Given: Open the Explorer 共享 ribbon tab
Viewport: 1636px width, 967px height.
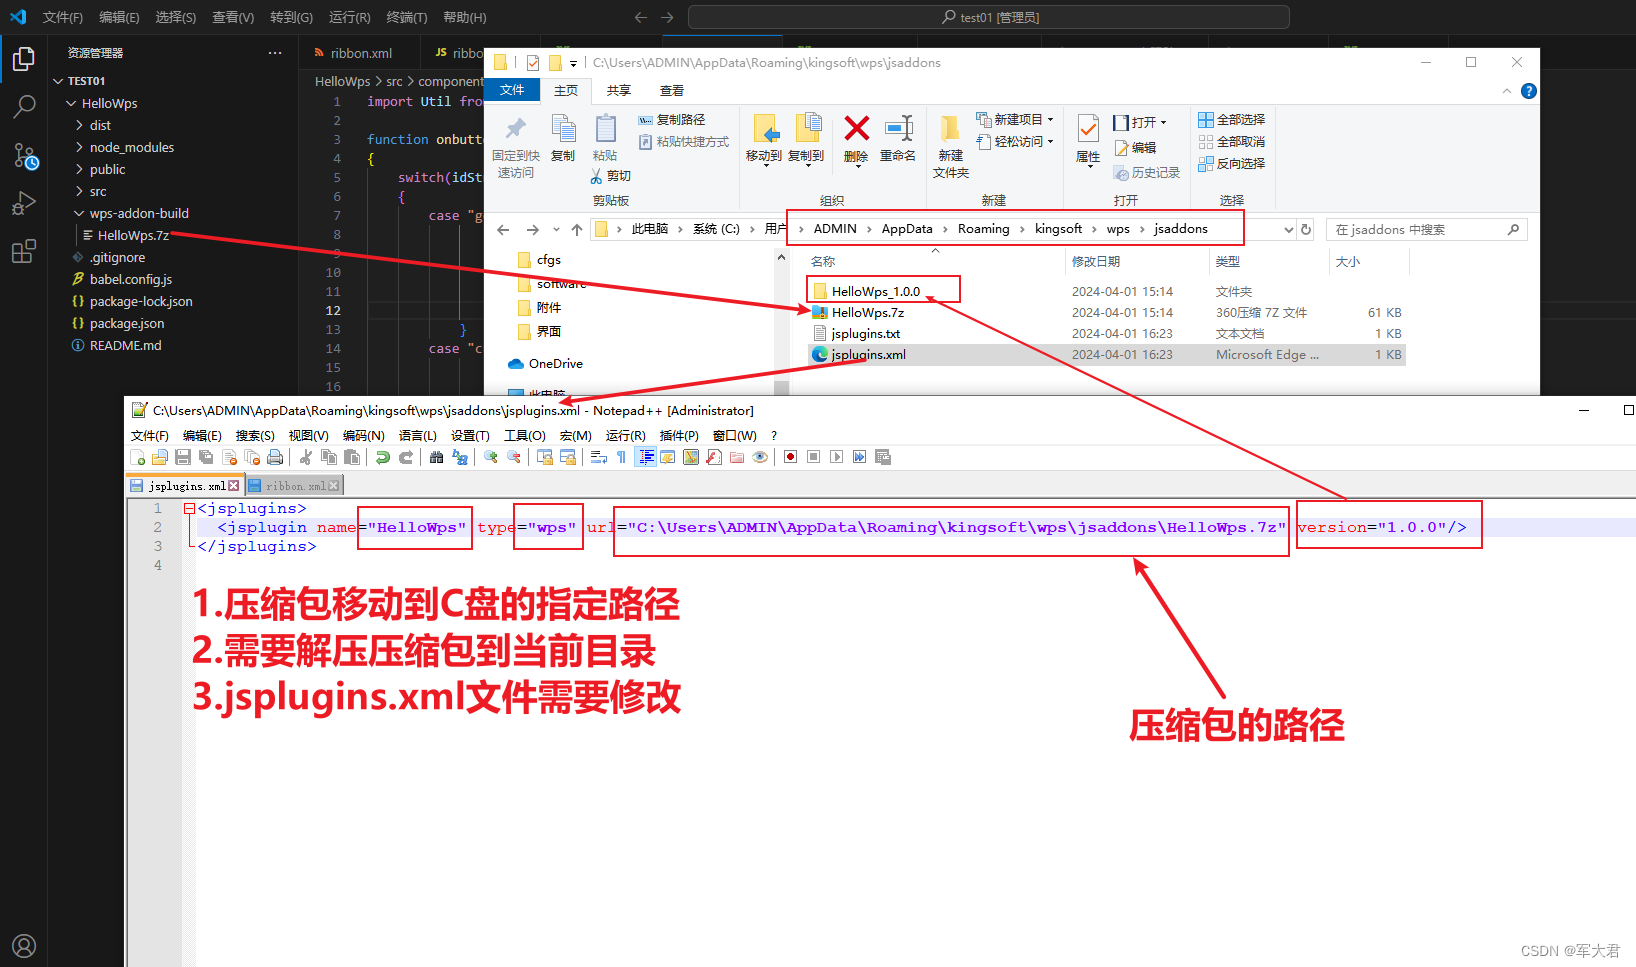Looking at the screenshot, I should pyautogui.click(x=619, y=90).
